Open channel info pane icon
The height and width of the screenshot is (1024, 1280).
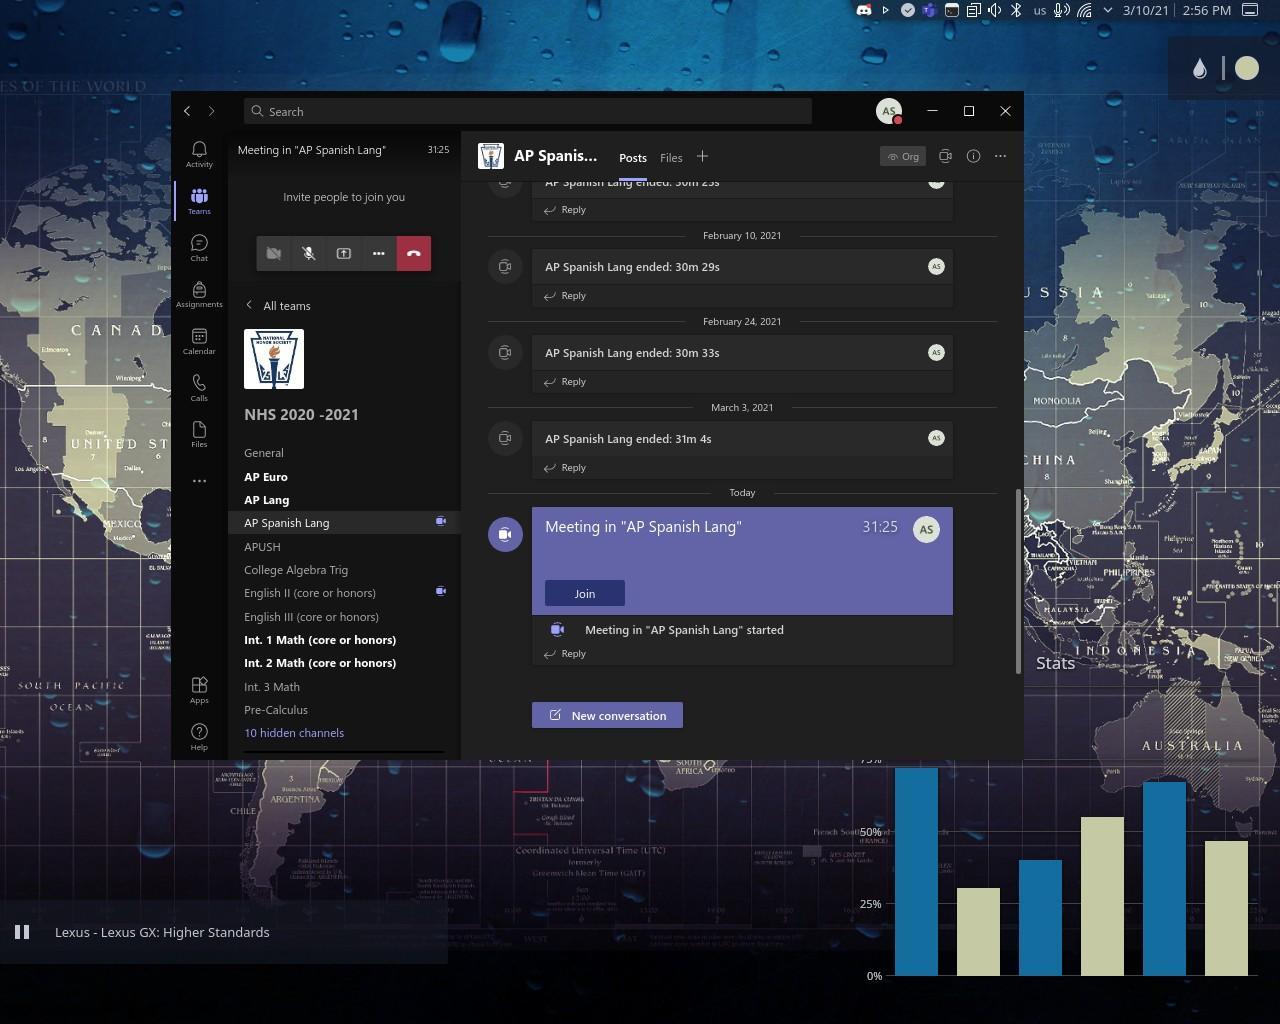[973, 156]
